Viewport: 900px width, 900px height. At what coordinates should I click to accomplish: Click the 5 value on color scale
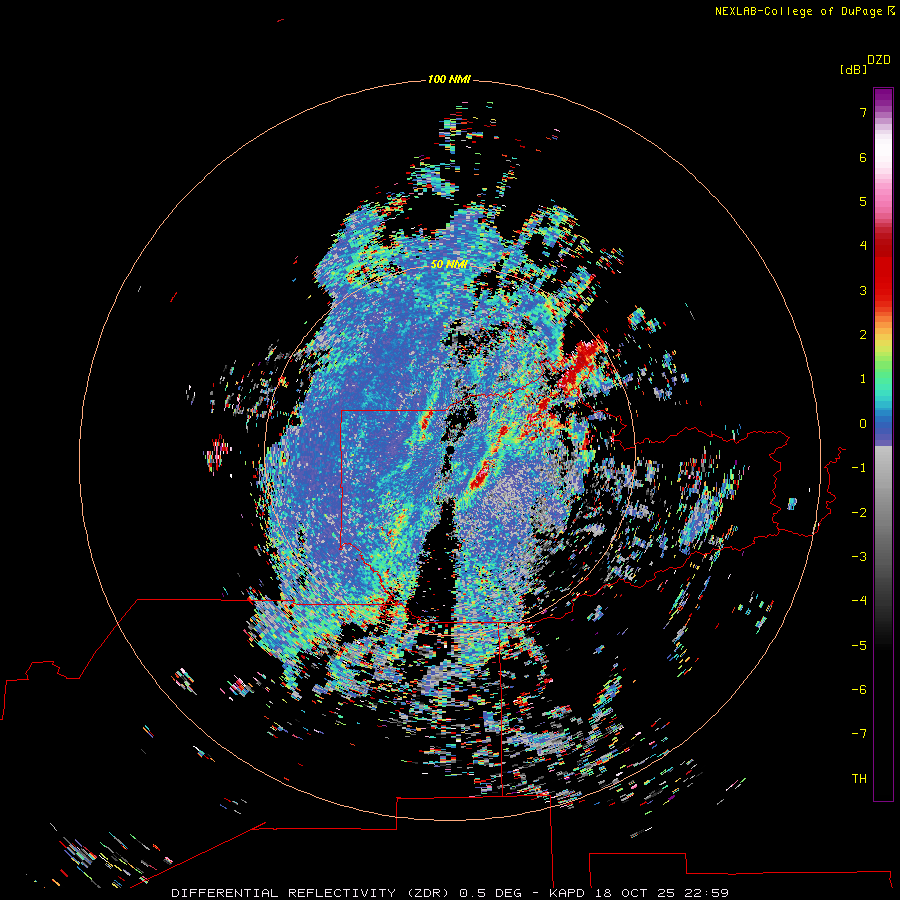863,201
